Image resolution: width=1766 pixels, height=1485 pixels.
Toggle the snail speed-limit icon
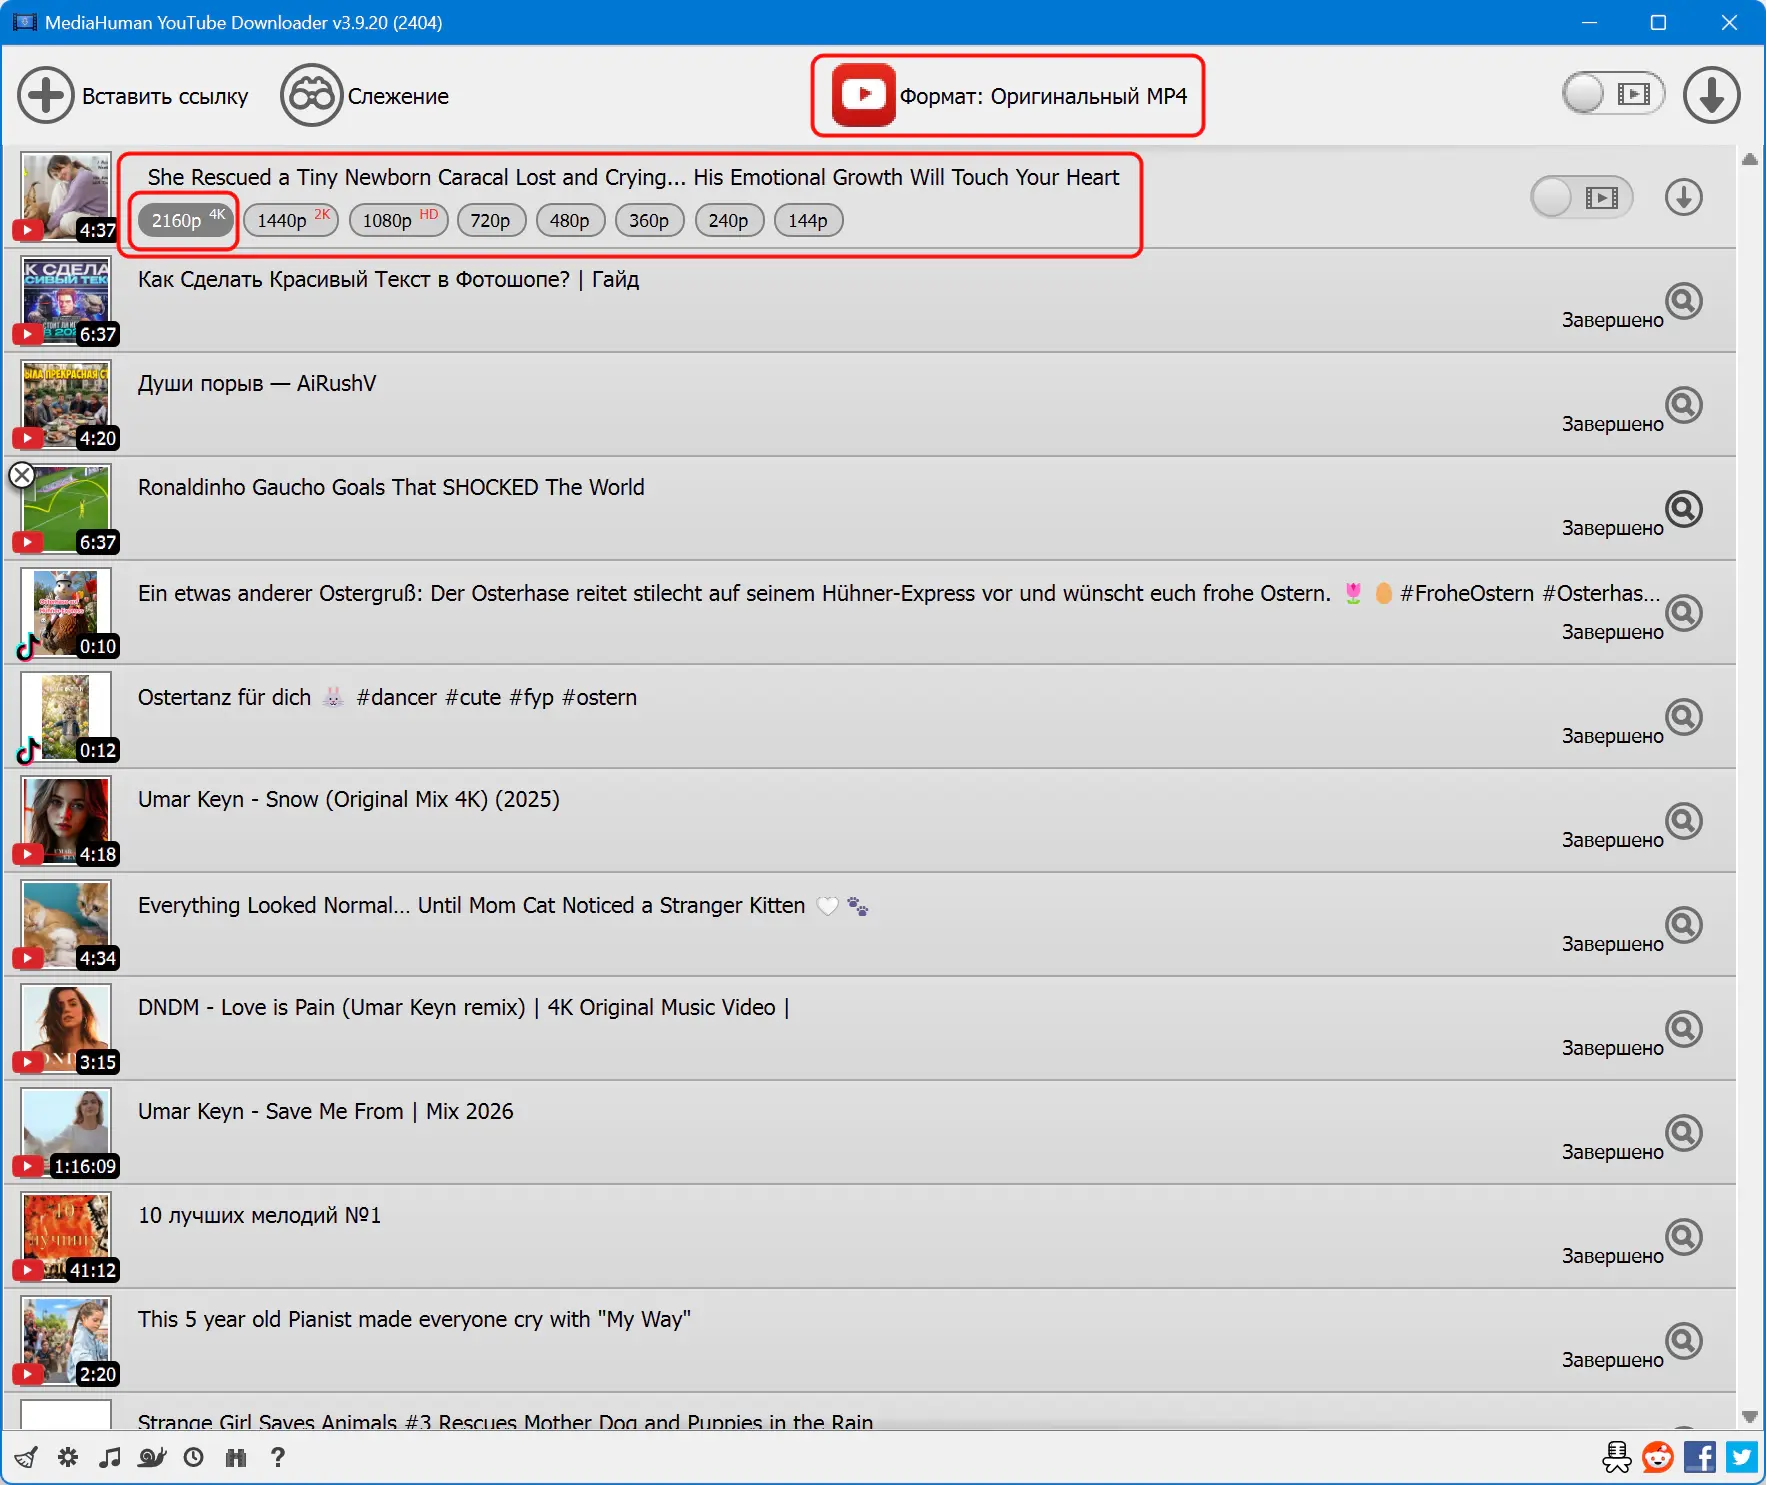pyautogui.click(x=152, y=1457)
